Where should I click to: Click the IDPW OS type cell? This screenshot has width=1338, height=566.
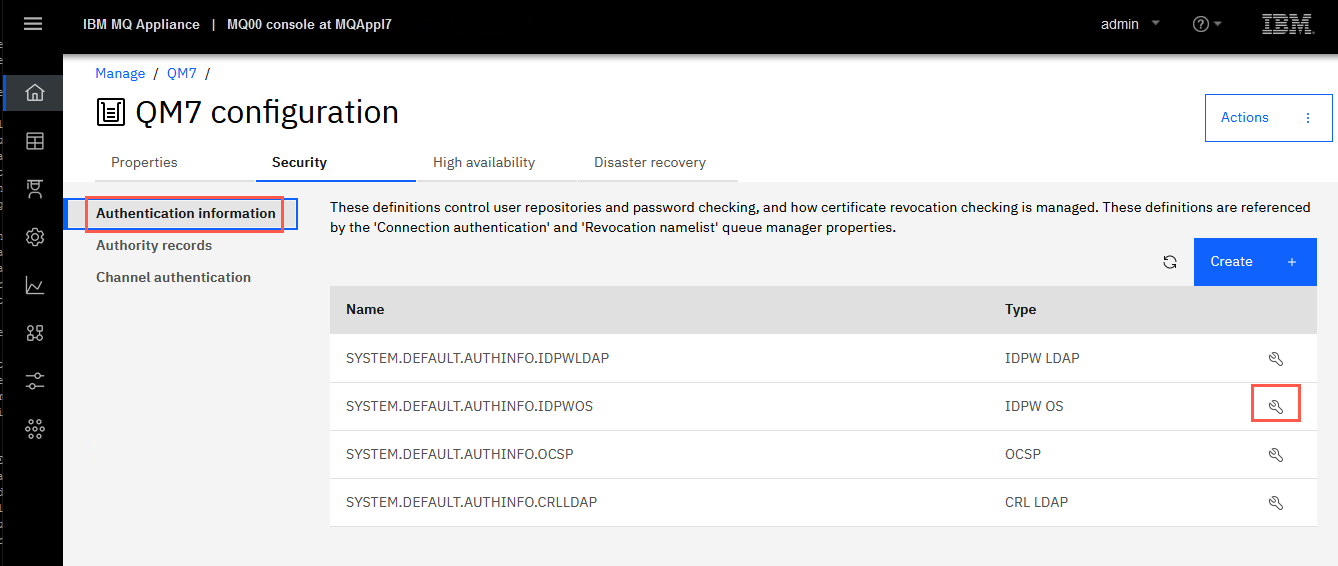[1034, 406]
